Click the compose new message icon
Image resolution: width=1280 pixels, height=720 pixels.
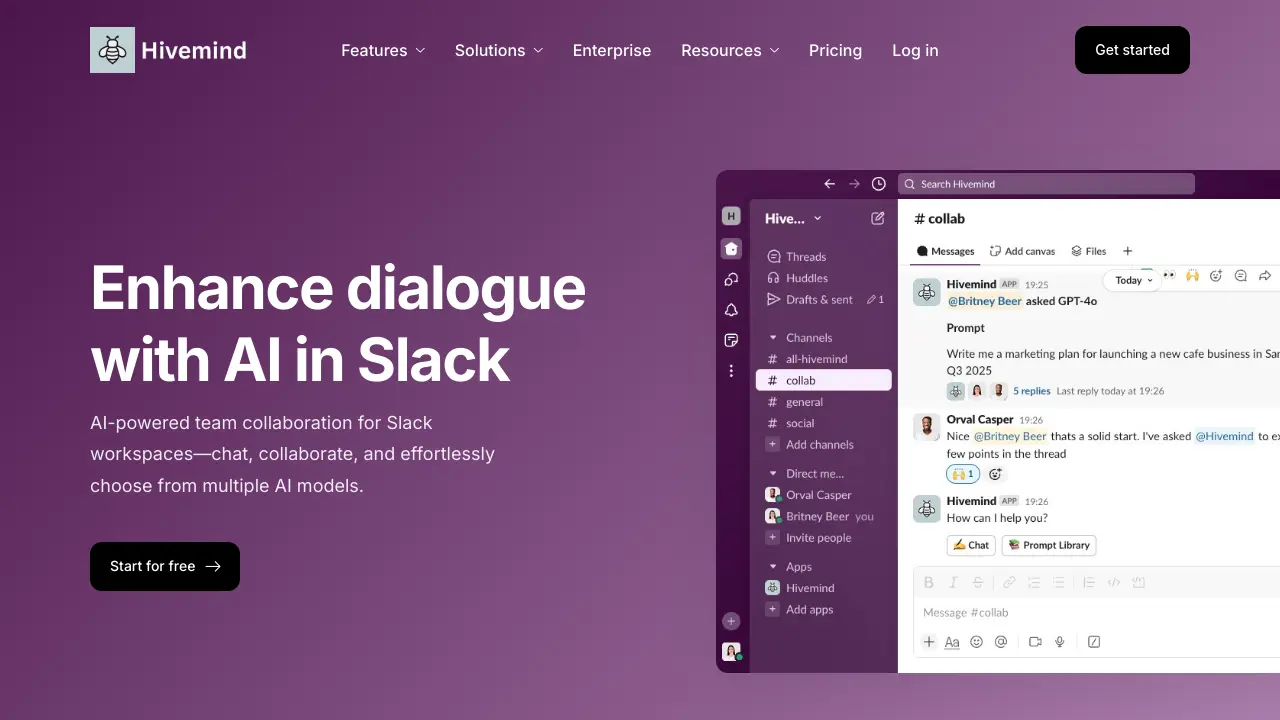pyautogui.click(x=878, y=218)
